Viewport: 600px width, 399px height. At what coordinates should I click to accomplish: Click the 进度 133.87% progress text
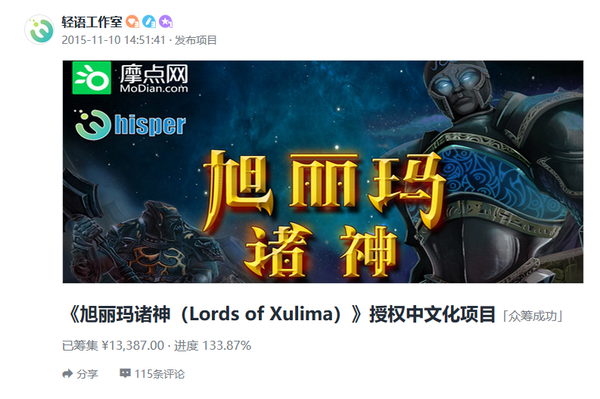coord(213,346)
